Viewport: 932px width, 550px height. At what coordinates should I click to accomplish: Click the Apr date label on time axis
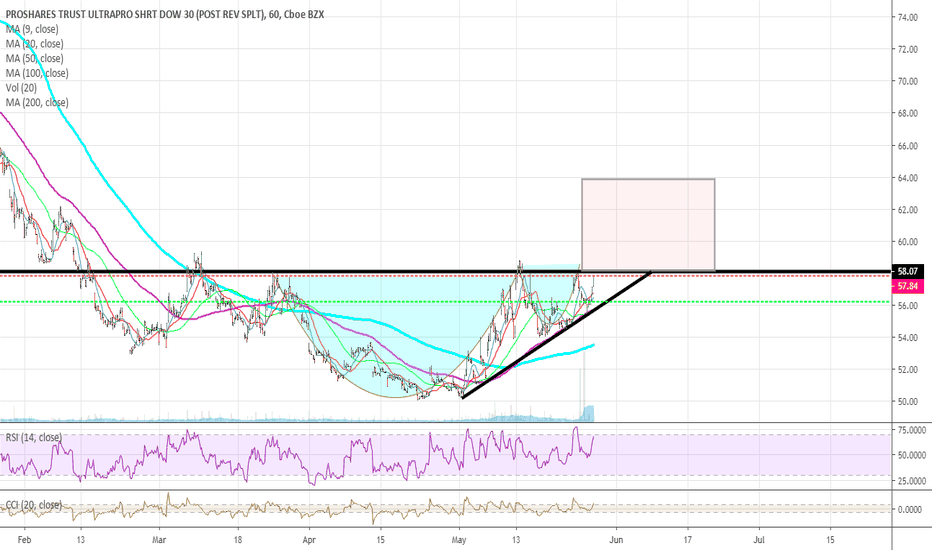[x=309, y=540]
